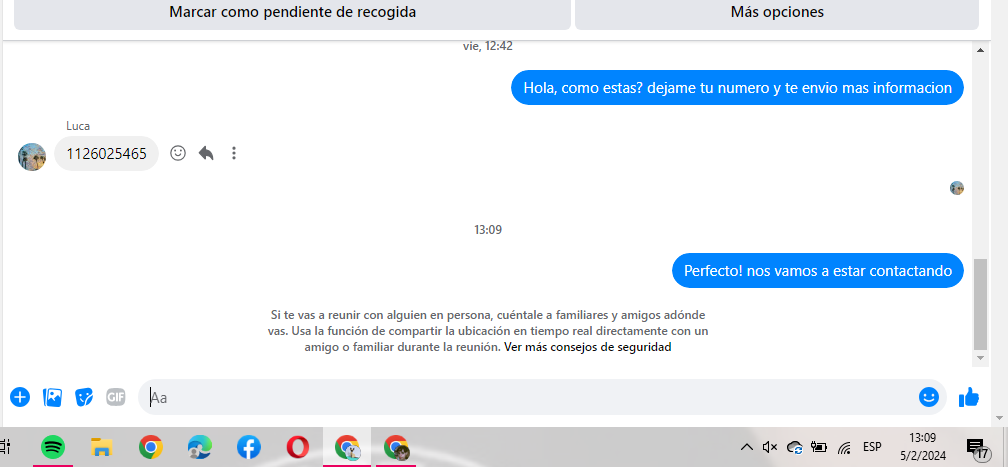Open emoji picker in message field
The image size is (1008, 467).
[x=928, y=397]
